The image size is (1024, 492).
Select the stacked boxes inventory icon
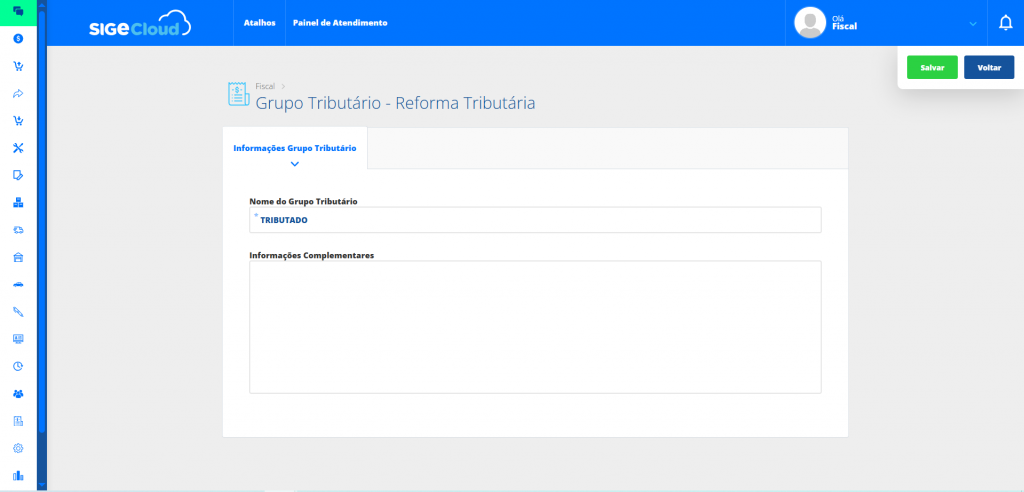click(18, 203)
